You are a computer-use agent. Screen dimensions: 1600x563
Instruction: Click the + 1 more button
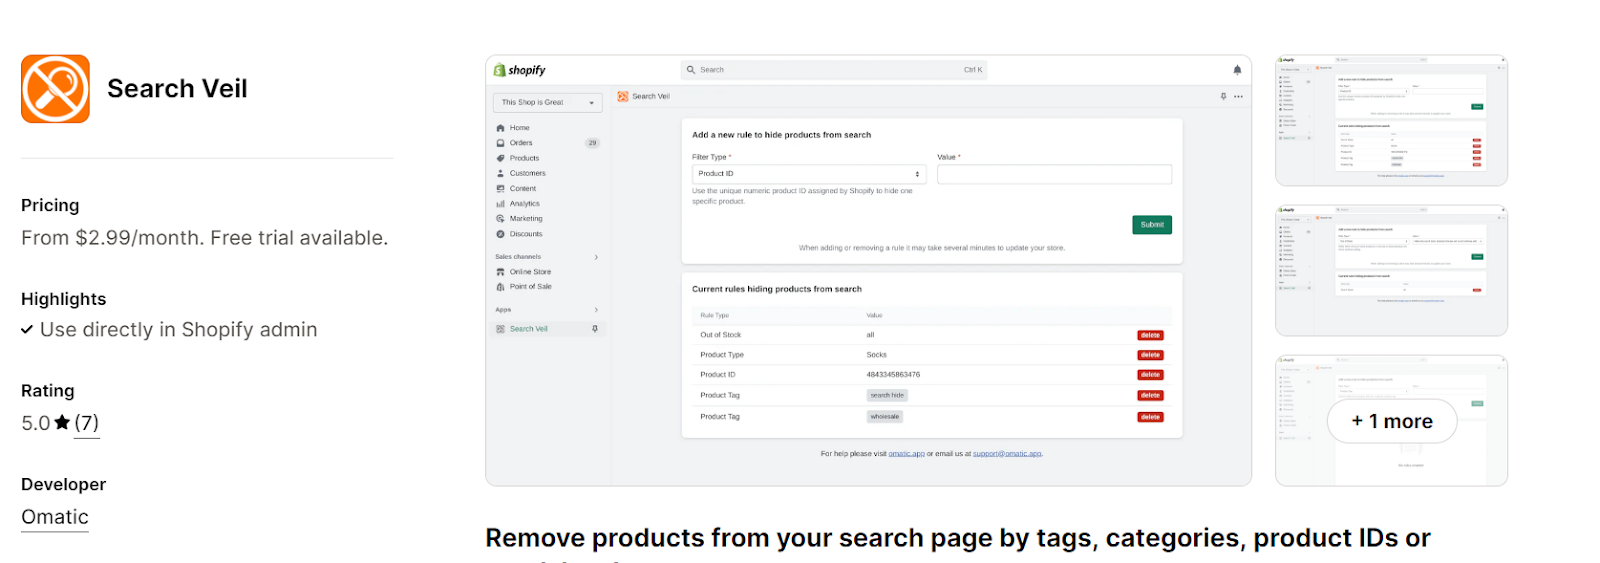click(1392, 421)
